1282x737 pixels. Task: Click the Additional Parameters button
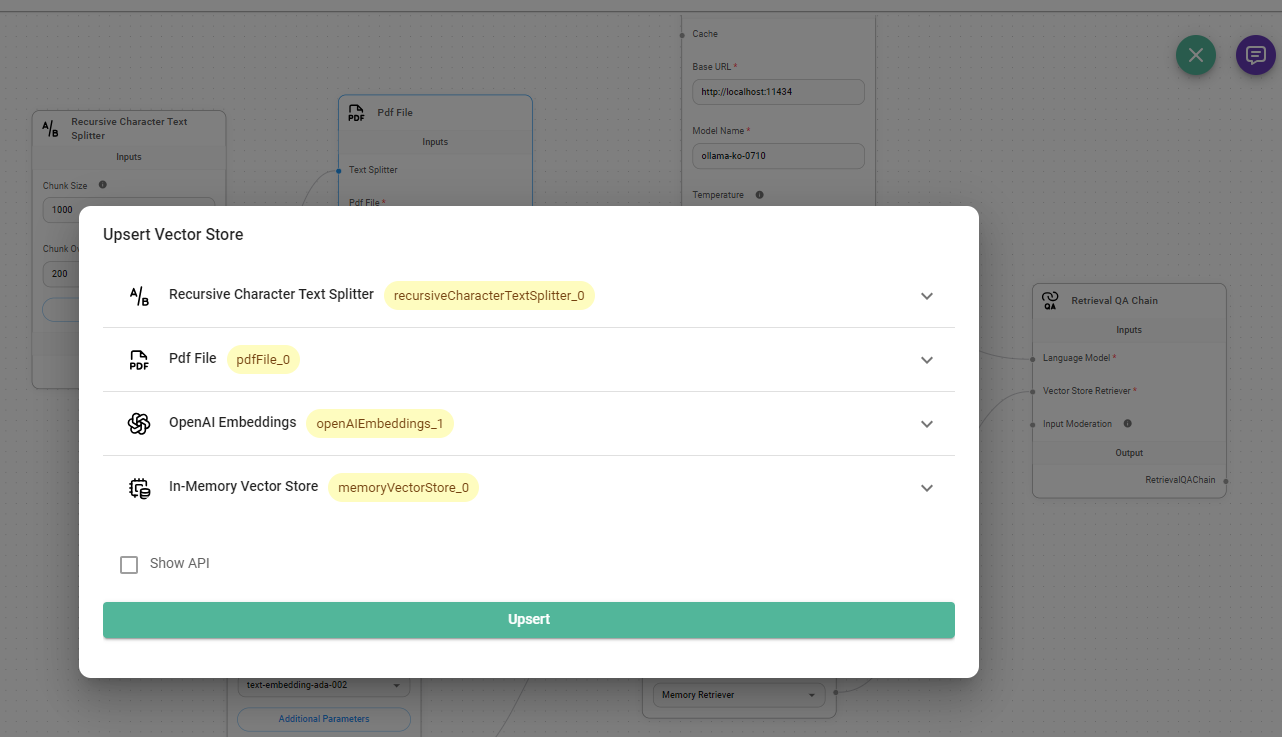click(324, 719)
